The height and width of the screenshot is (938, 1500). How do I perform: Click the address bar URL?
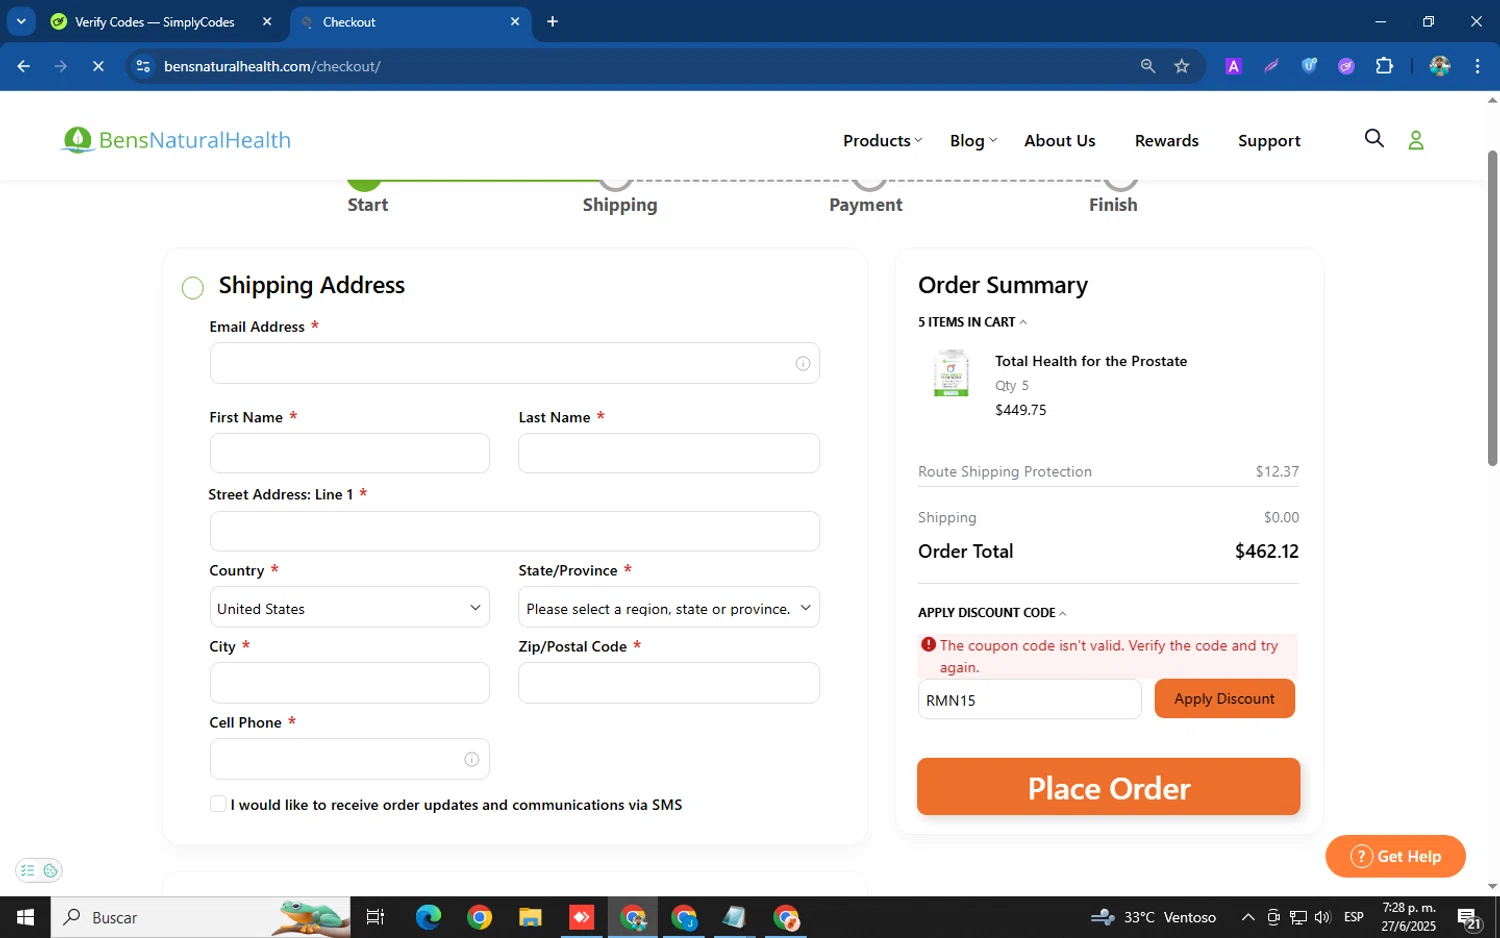(272, 66)
